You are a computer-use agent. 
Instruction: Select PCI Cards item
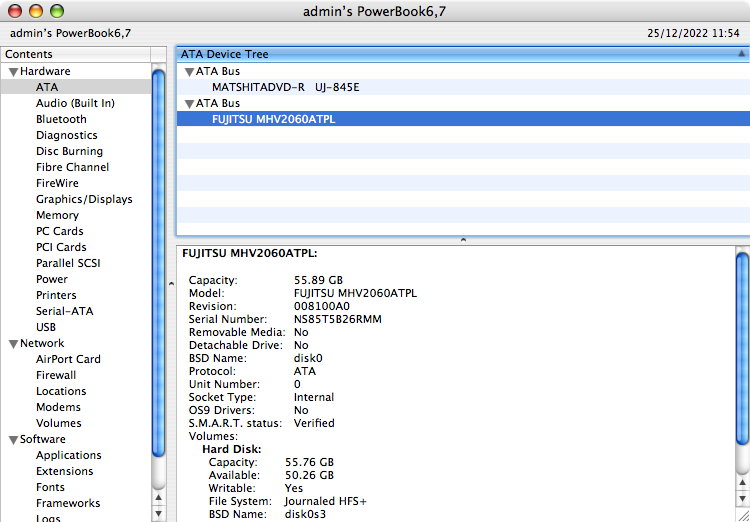pos(61,247)
